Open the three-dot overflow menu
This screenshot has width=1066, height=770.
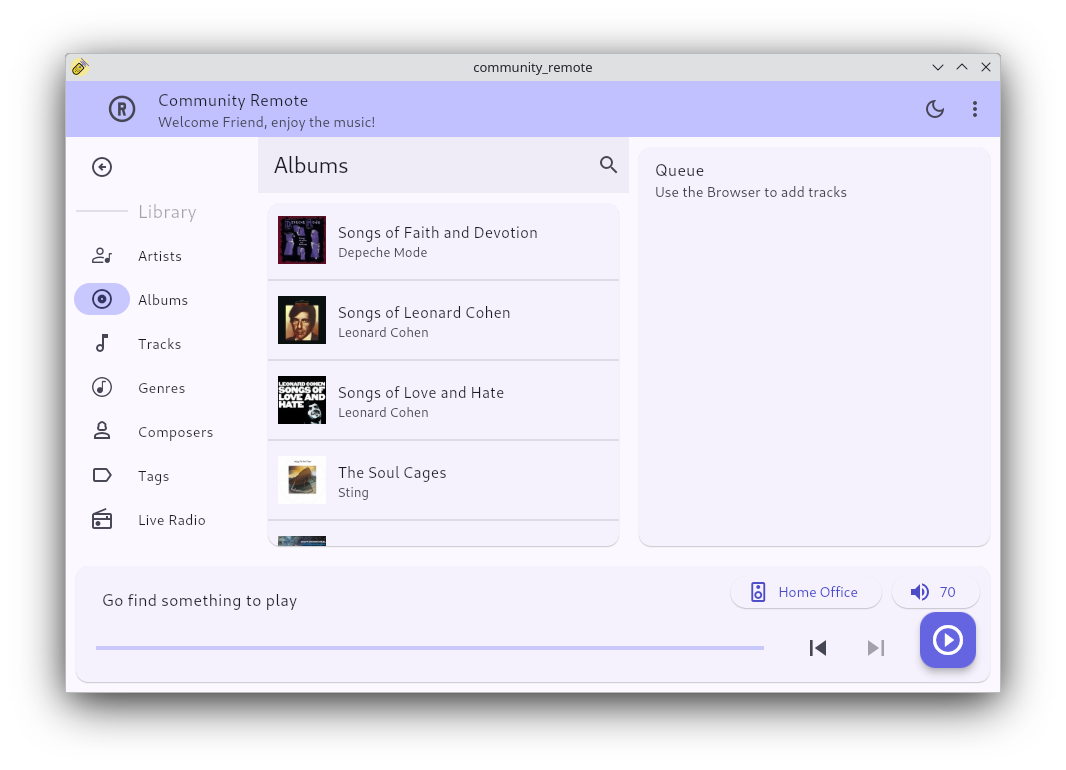pos(975,109)
